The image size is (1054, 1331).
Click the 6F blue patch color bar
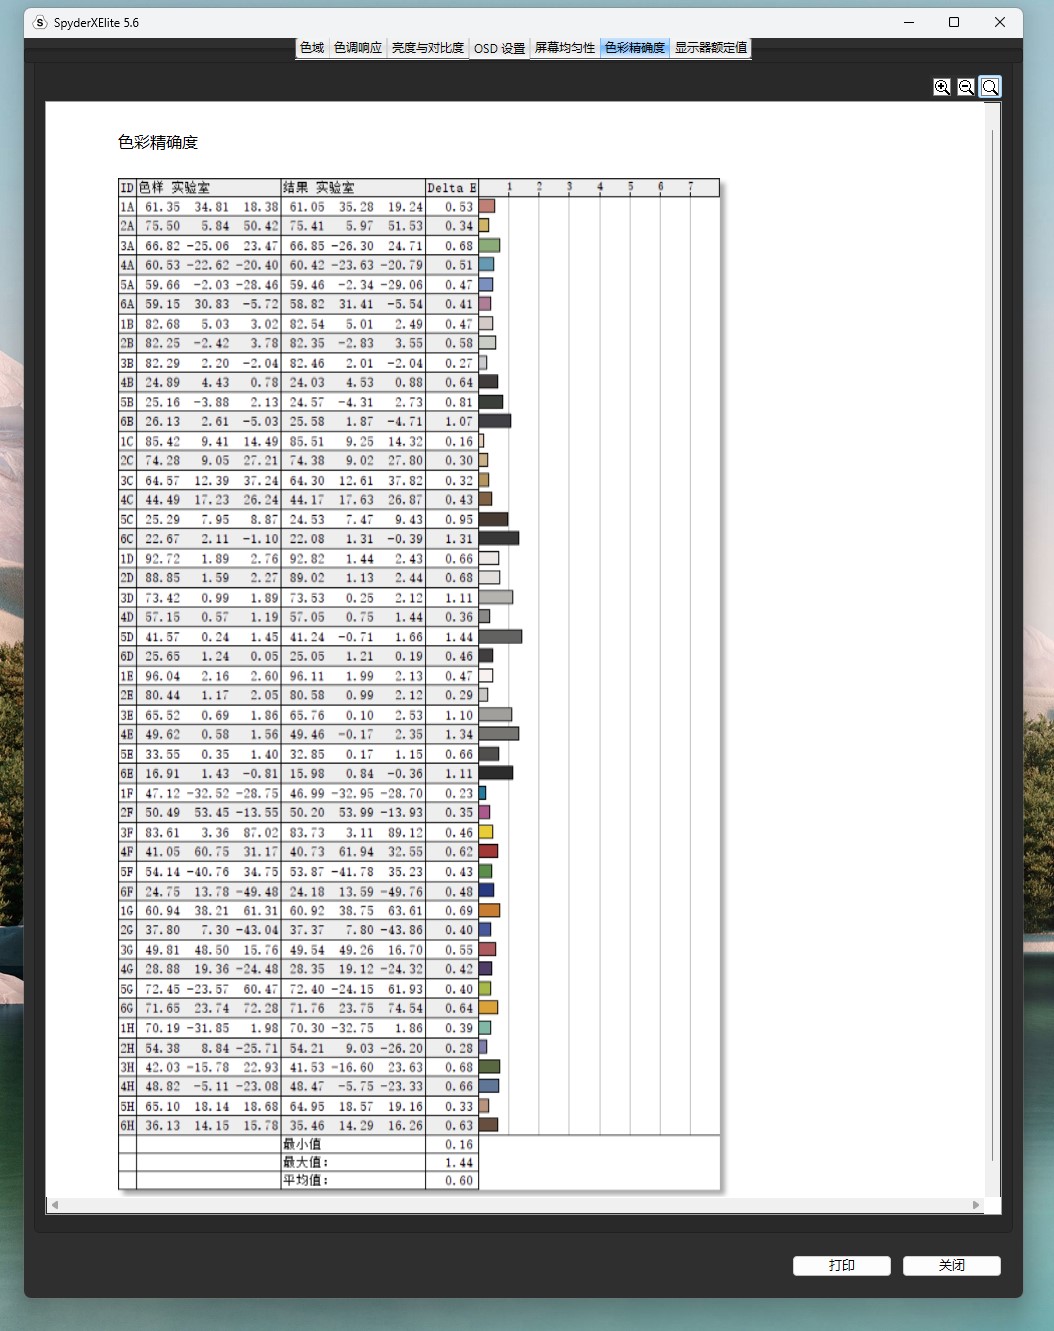pyautogui.click(x=486, y=890)
